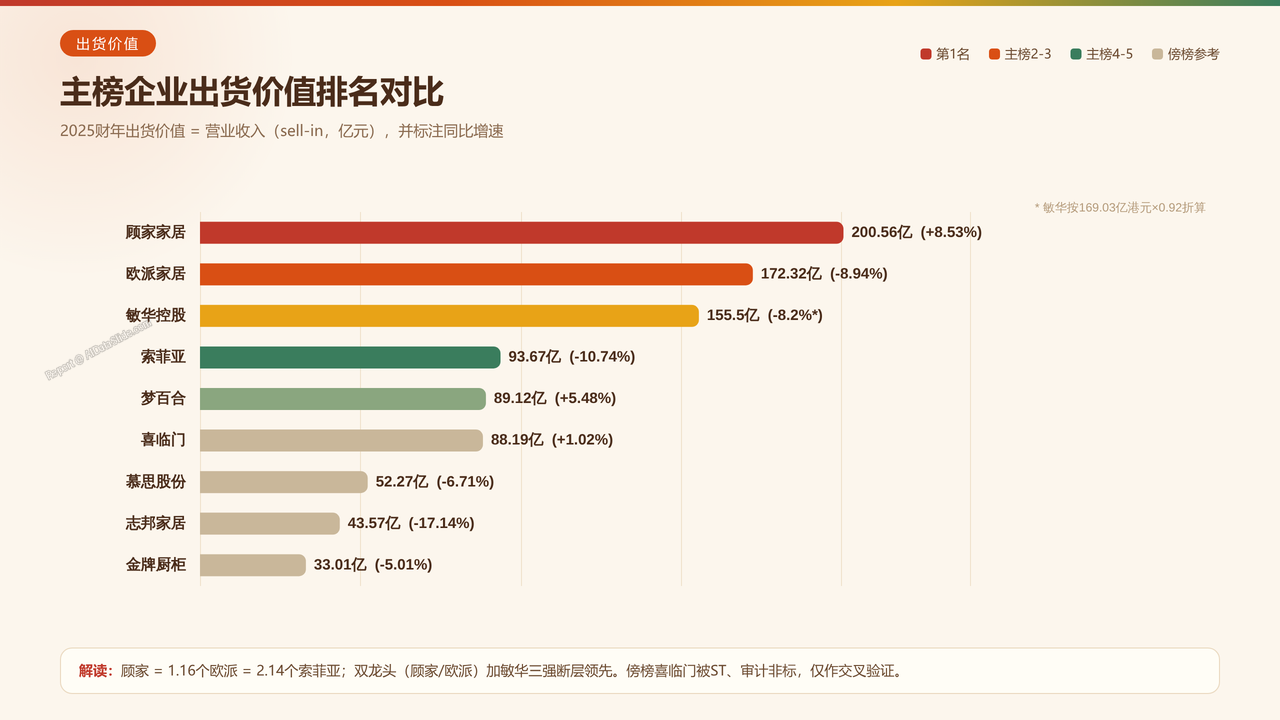Click the 喜临门 axis label

163,440
